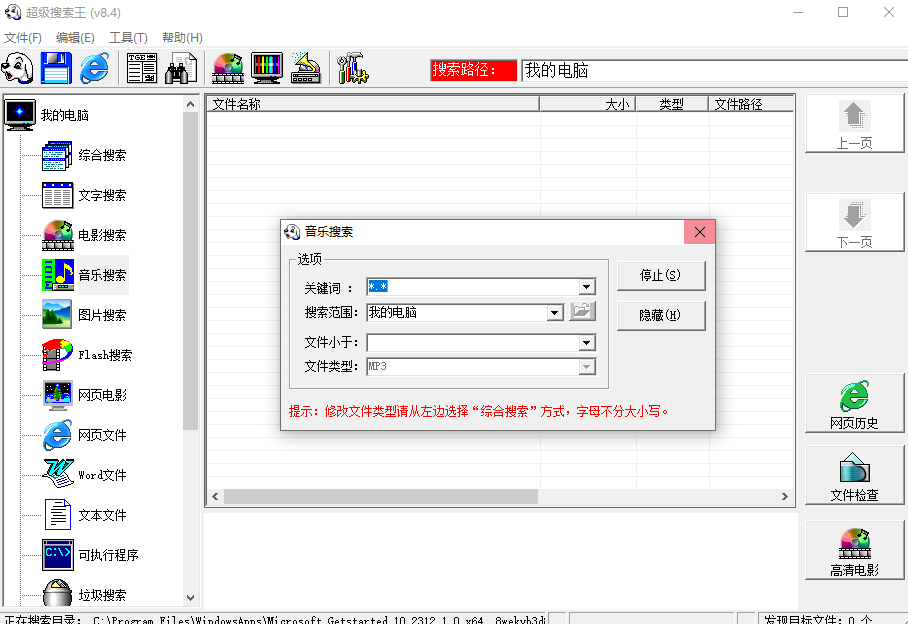Click the 文字搜索 icon in the sidebar
The height and width of the screenshot is (624, 908).
click(57, 195)
